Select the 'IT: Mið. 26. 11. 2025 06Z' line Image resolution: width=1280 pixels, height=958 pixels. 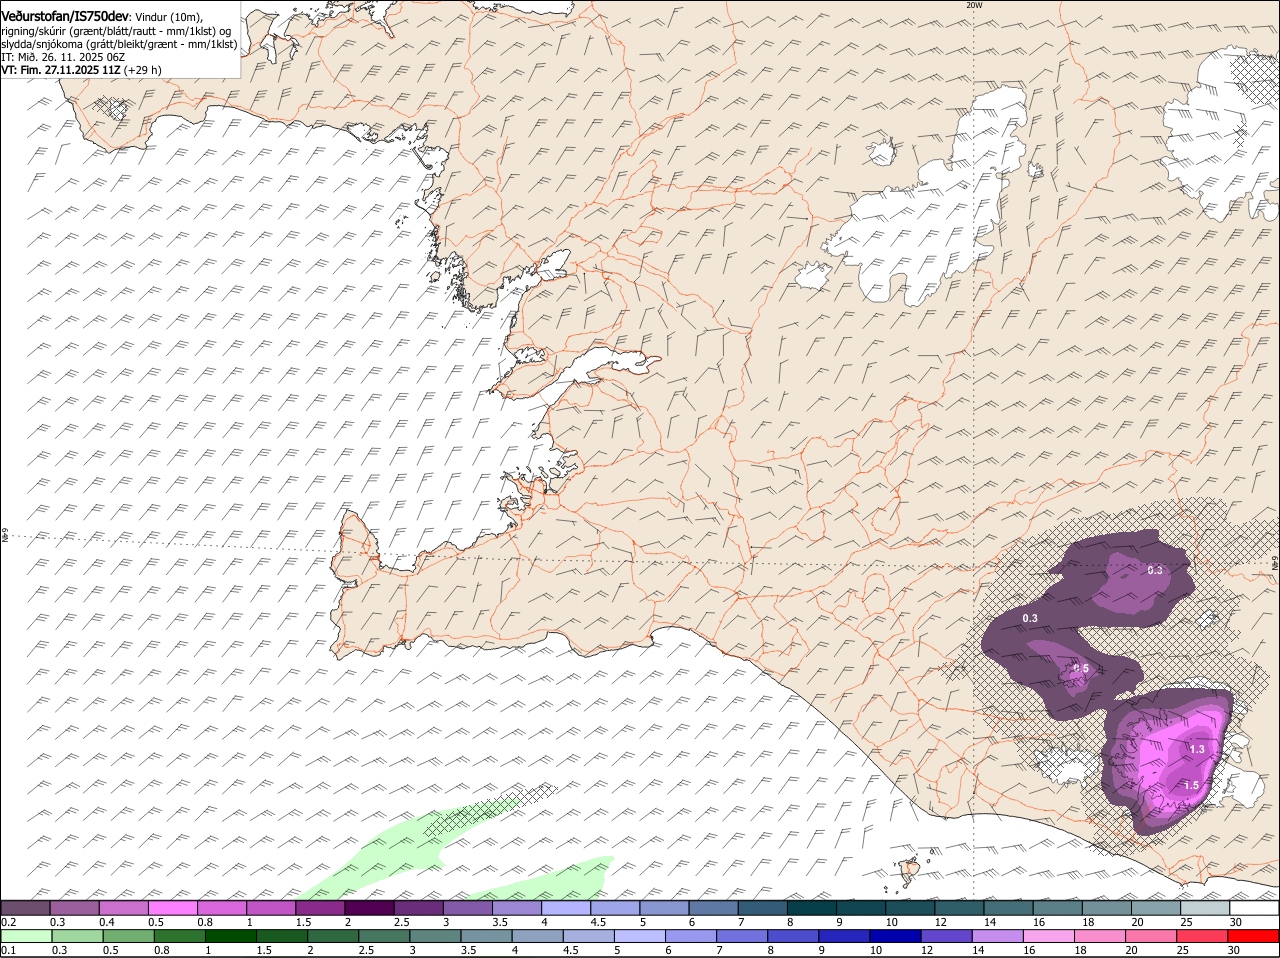63,57
